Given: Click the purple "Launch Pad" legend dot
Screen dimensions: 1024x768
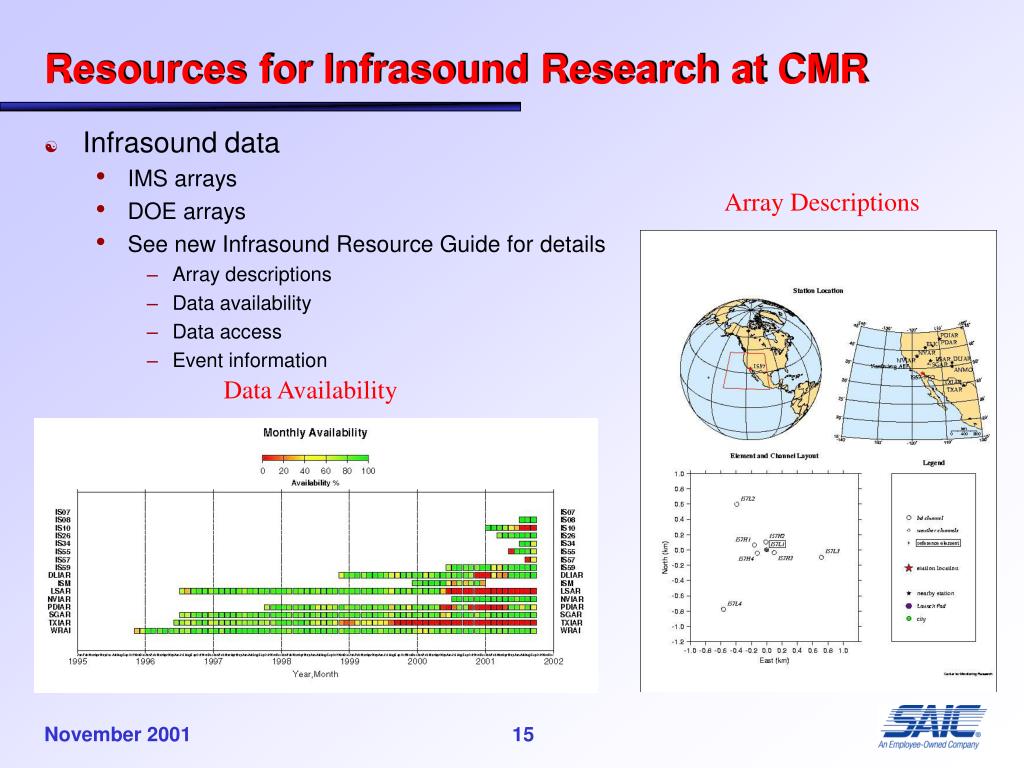Looking at the screenshot, I should tap(908, 606).
